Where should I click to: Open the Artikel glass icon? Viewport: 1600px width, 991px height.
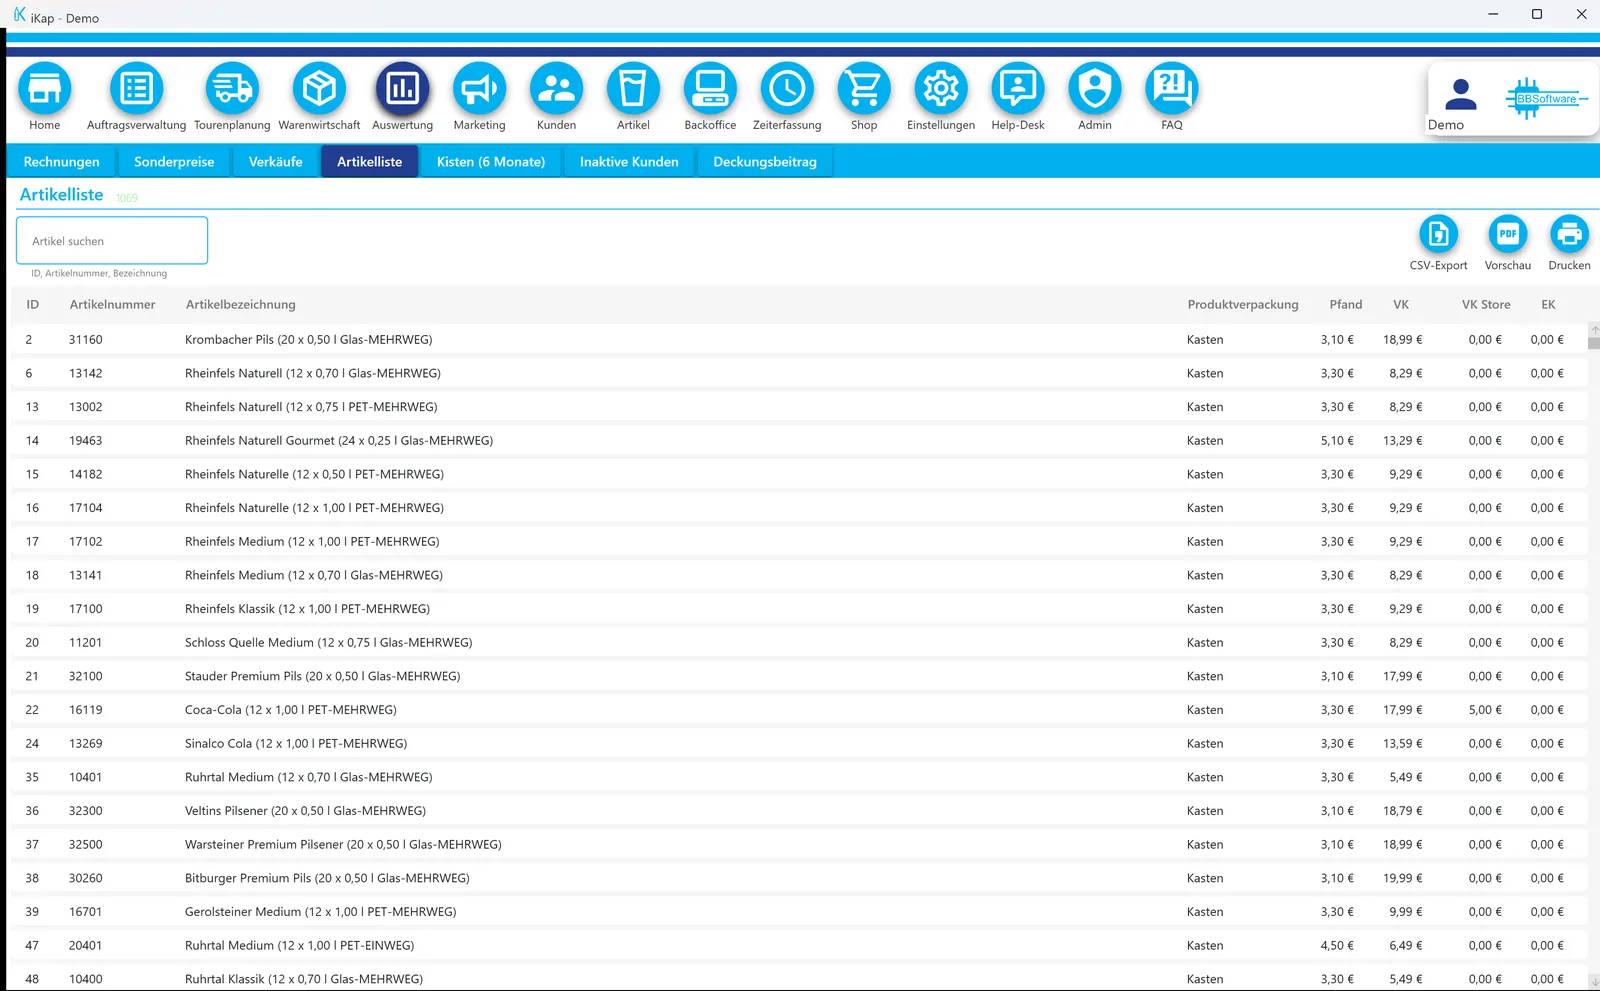[x=633, y=89]
